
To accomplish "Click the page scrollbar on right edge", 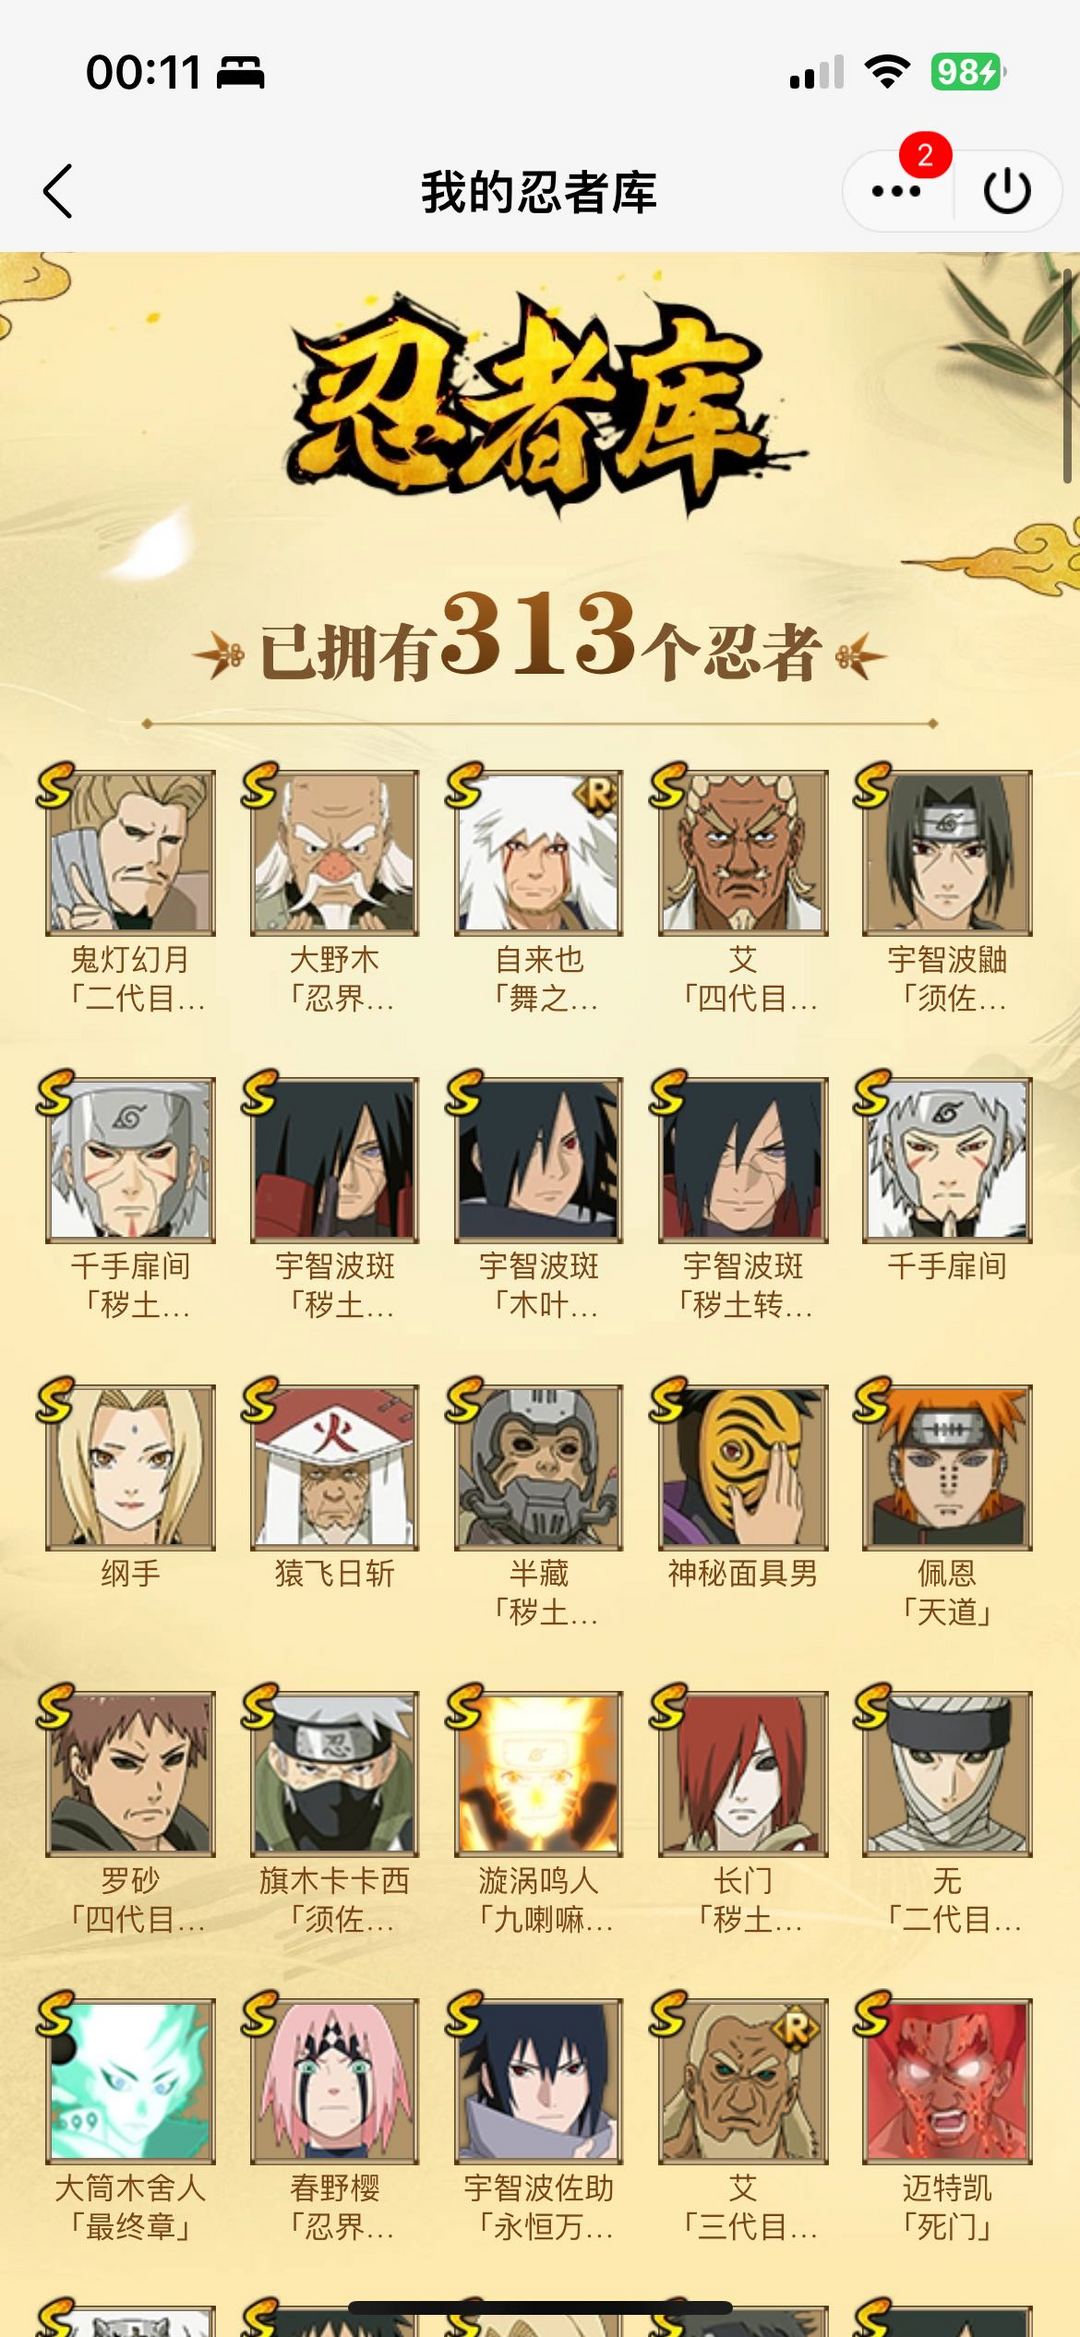I will point(1068,376).
